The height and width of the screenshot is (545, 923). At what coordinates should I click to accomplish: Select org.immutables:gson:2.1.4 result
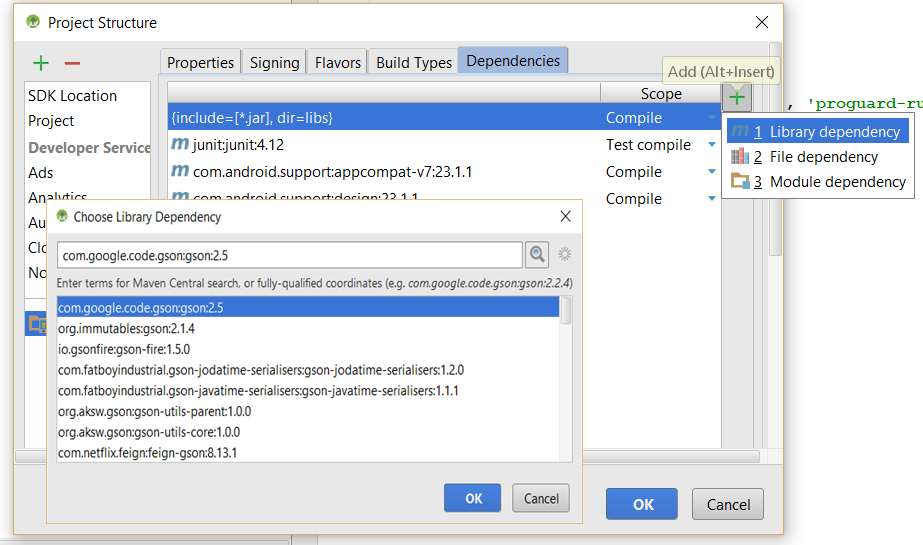click(308, 328)
